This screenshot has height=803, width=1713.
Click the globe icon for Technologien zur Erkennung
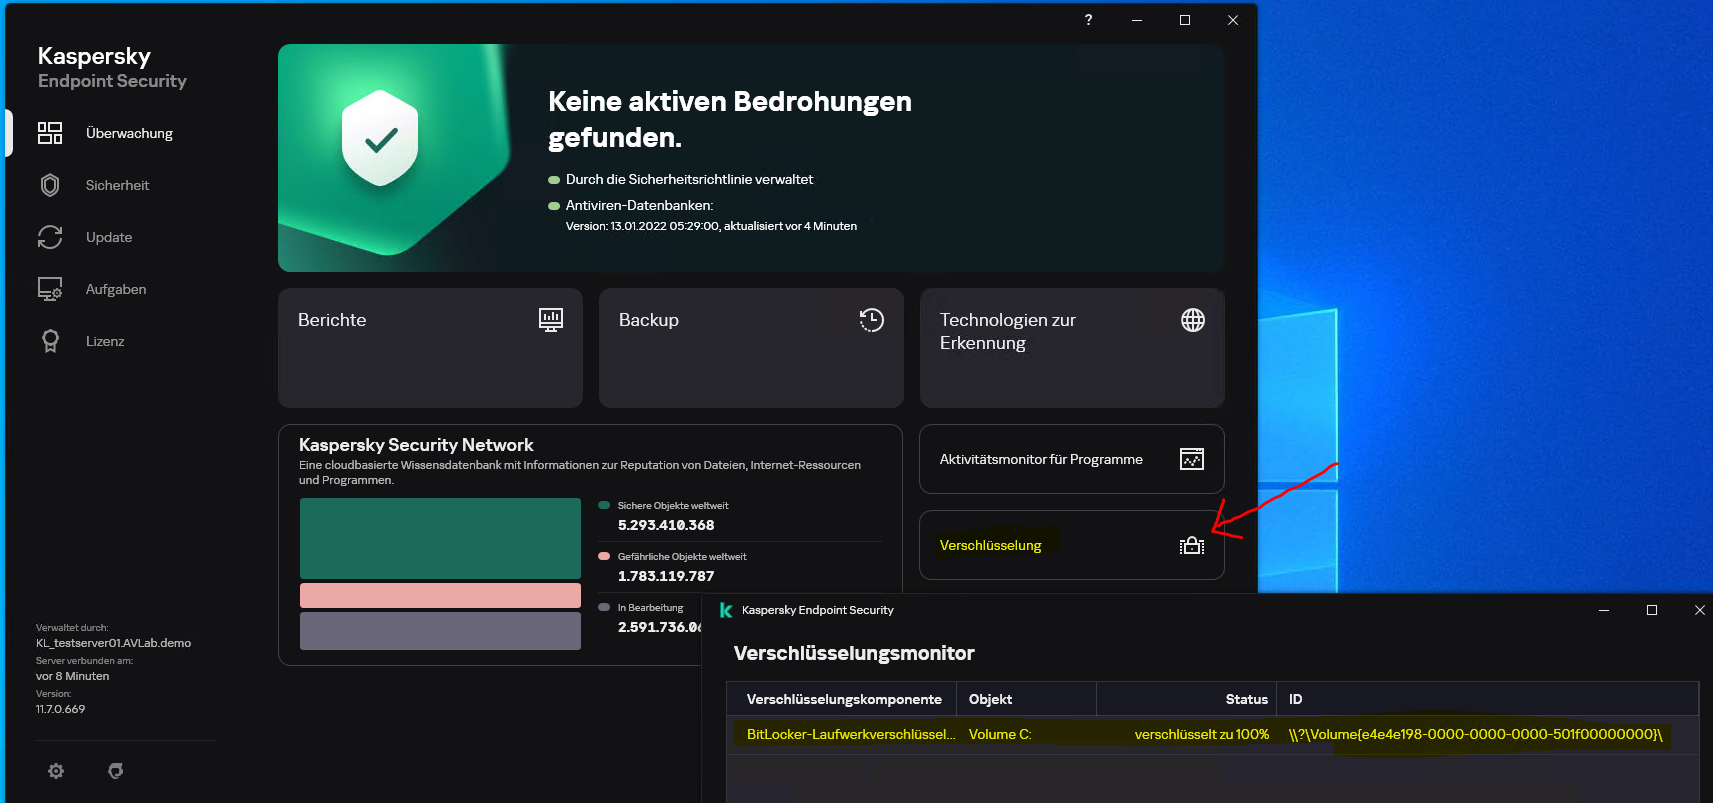point(1193,320)
